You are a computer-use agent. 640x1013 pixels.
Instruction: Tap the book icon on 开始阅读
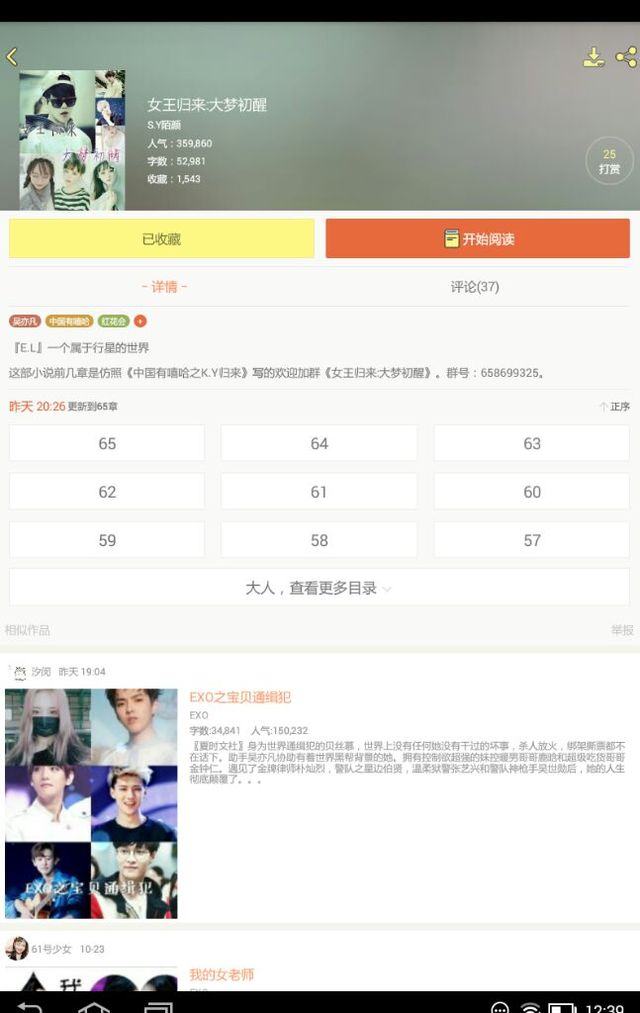tap(451, 239)
